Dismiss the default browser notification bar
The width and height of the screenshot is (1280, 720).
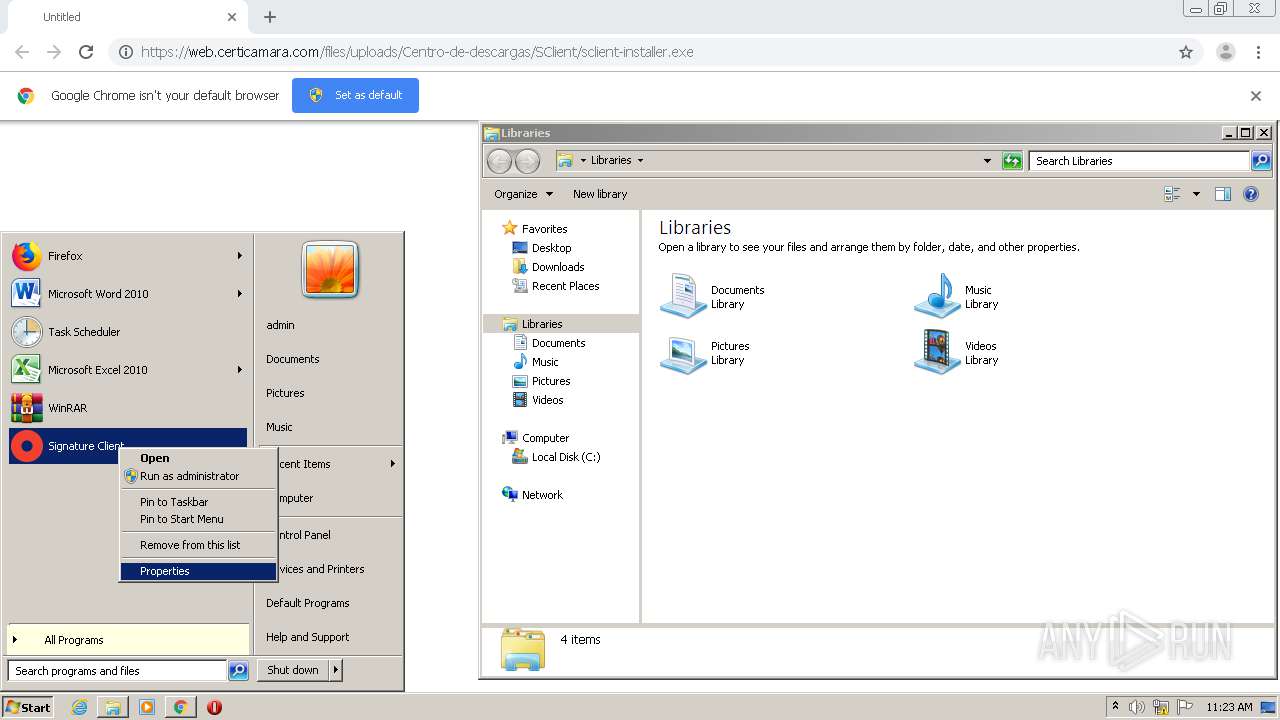click(x=1256, y=96)
